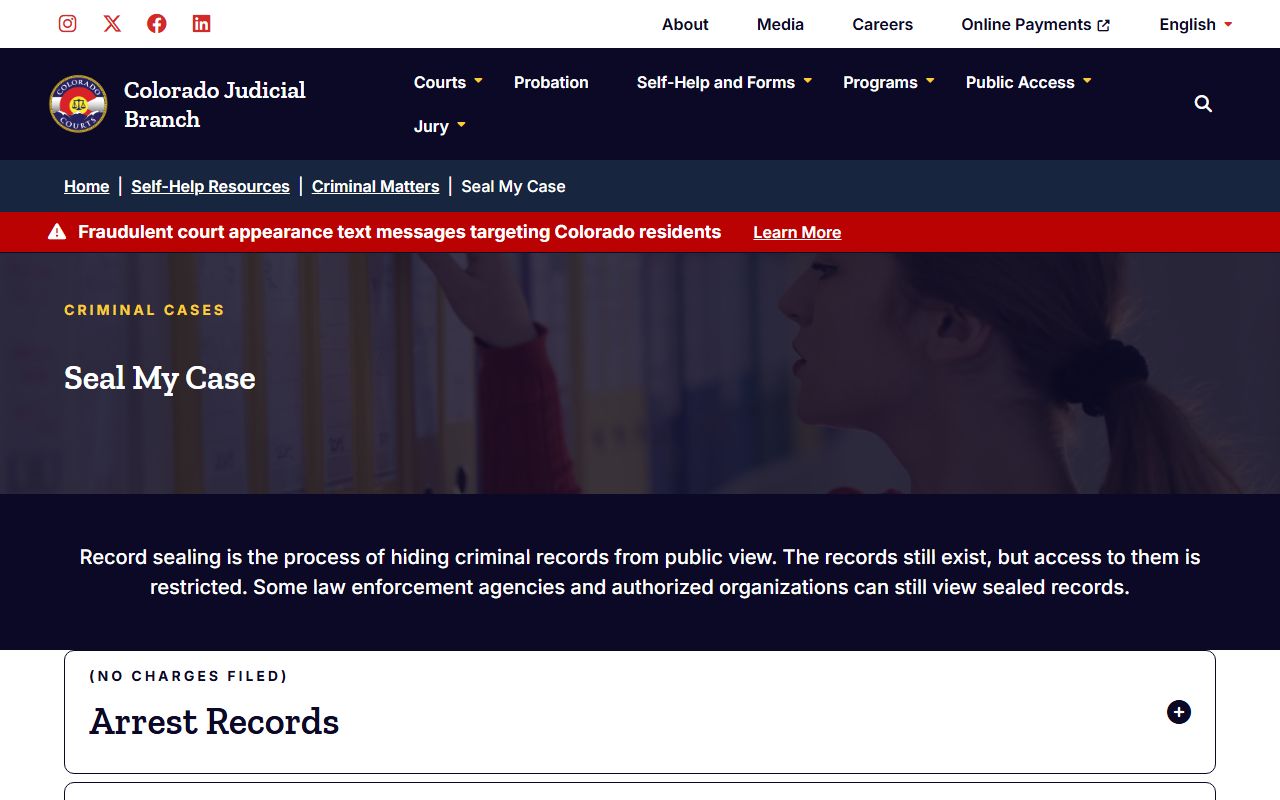The image size is (1280, 800).
Task: Open the Careers page
Action: pyautogui.click(x=882, y=24)
